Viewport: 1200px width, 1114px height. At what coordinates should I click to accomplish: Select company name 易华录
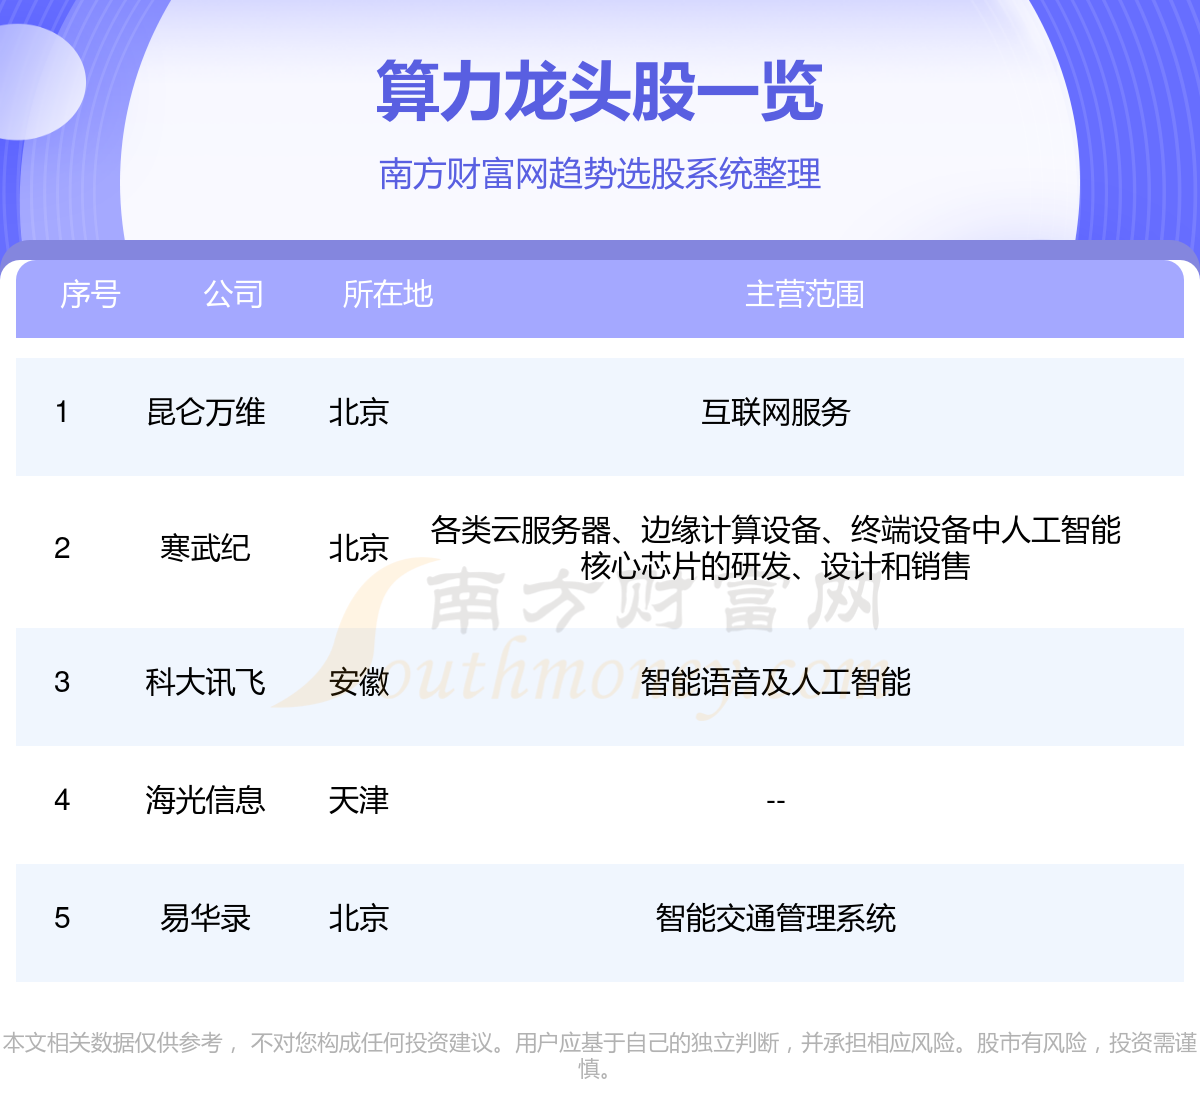click(x=206, y=918)
